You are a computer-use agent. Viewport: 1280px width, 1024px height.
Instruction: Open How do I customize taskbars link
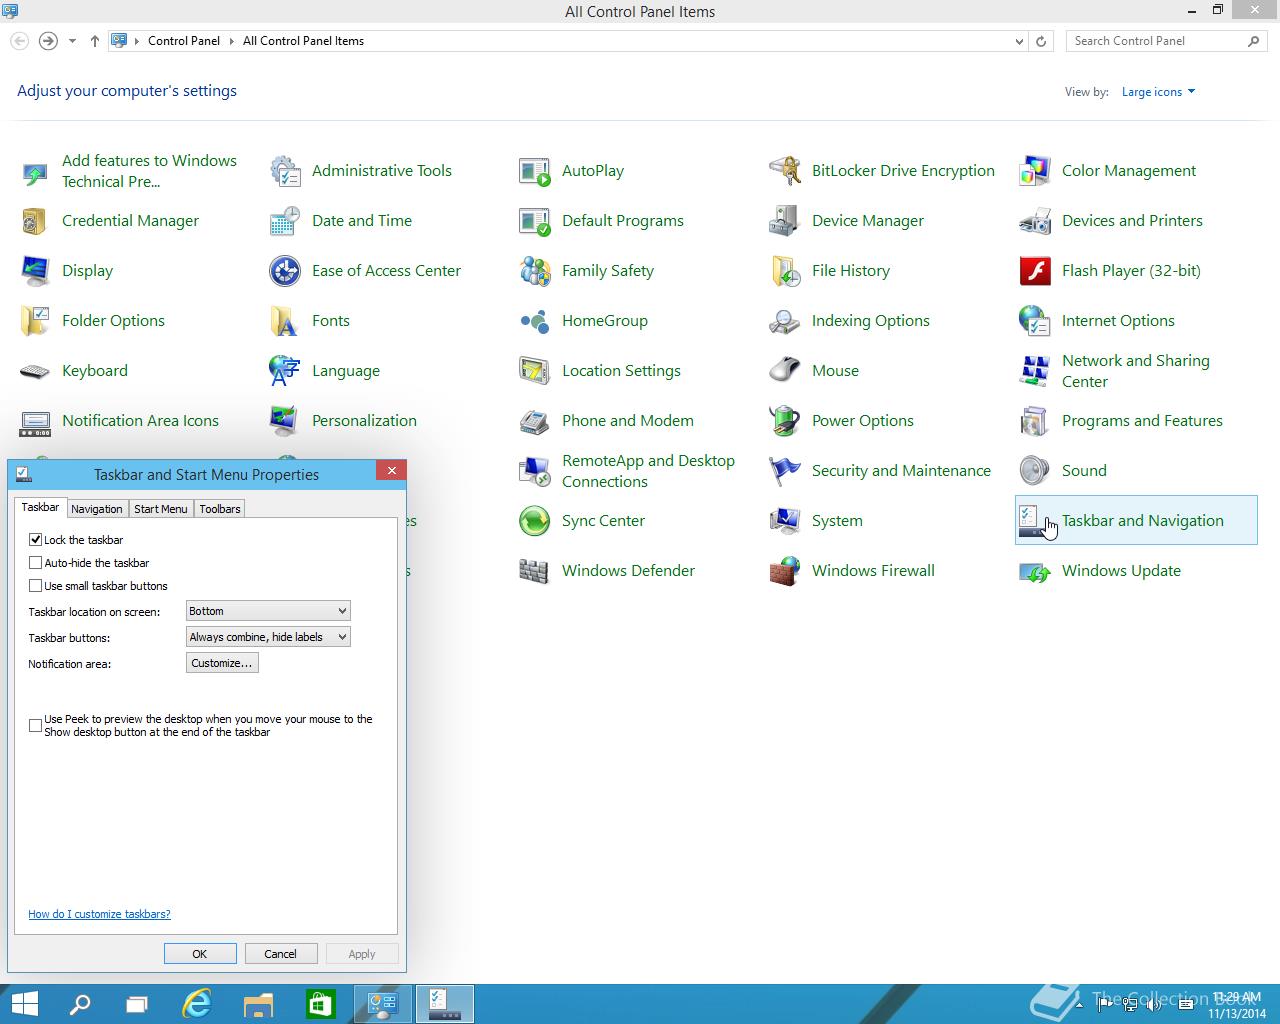pos(99,914)
